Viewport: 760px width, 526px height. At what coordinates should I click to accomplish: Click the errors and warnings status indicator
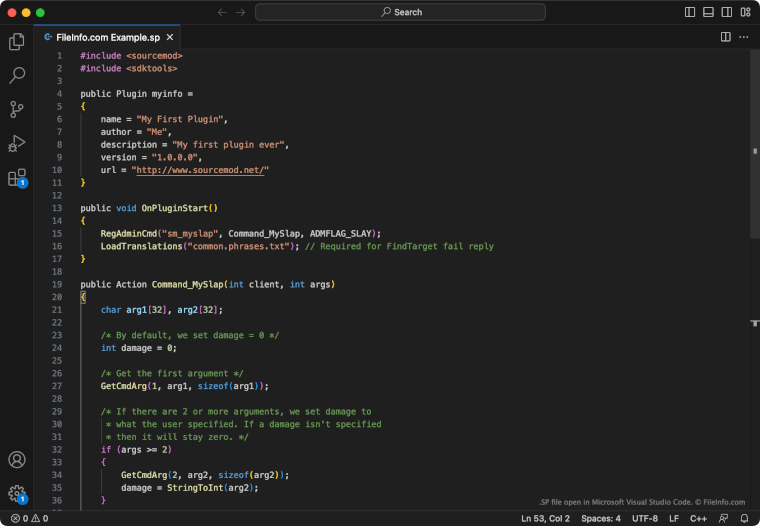(29, 519)
